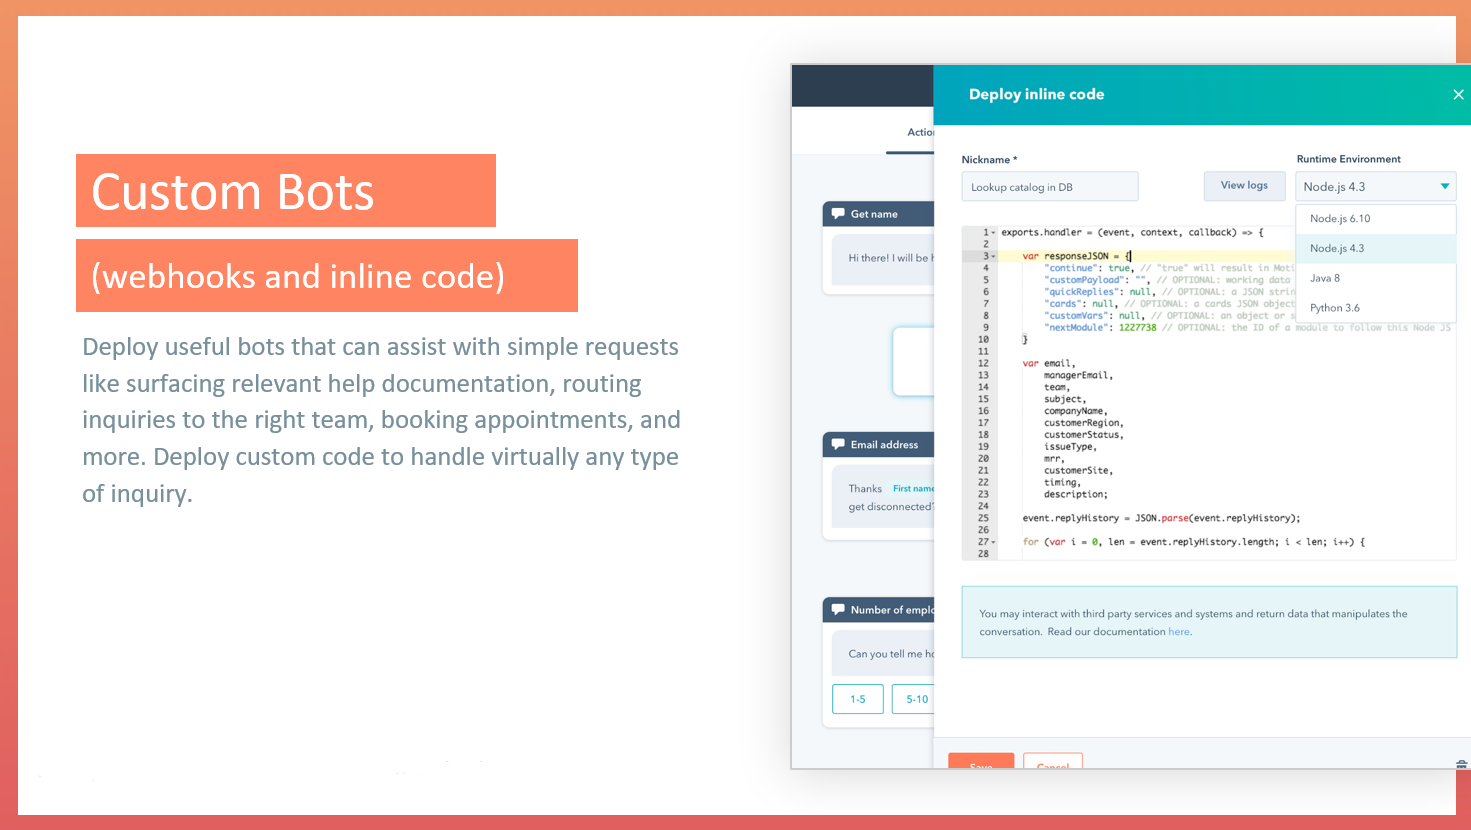Close the Deploy inline code panel
The image size is (1471, 830).
pos(1458,95)
